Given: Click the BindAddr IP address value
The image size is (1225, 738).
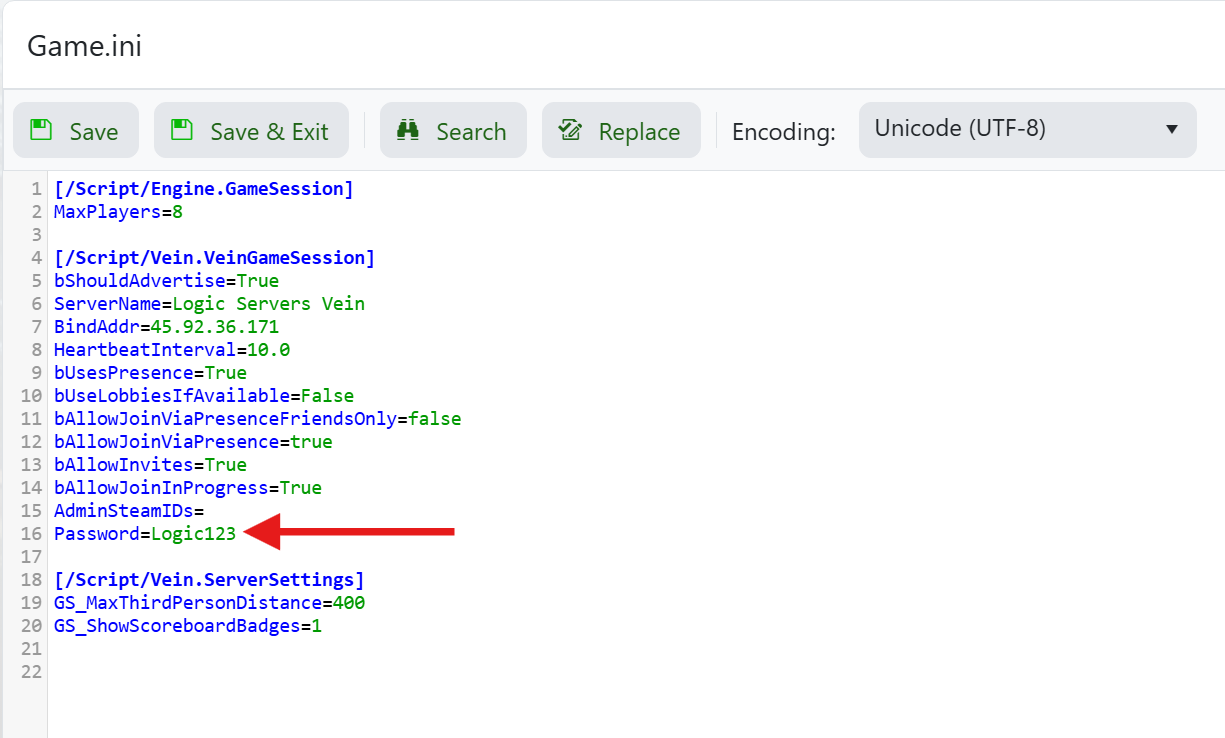Looking at the screenshot, I should (214, 327).
